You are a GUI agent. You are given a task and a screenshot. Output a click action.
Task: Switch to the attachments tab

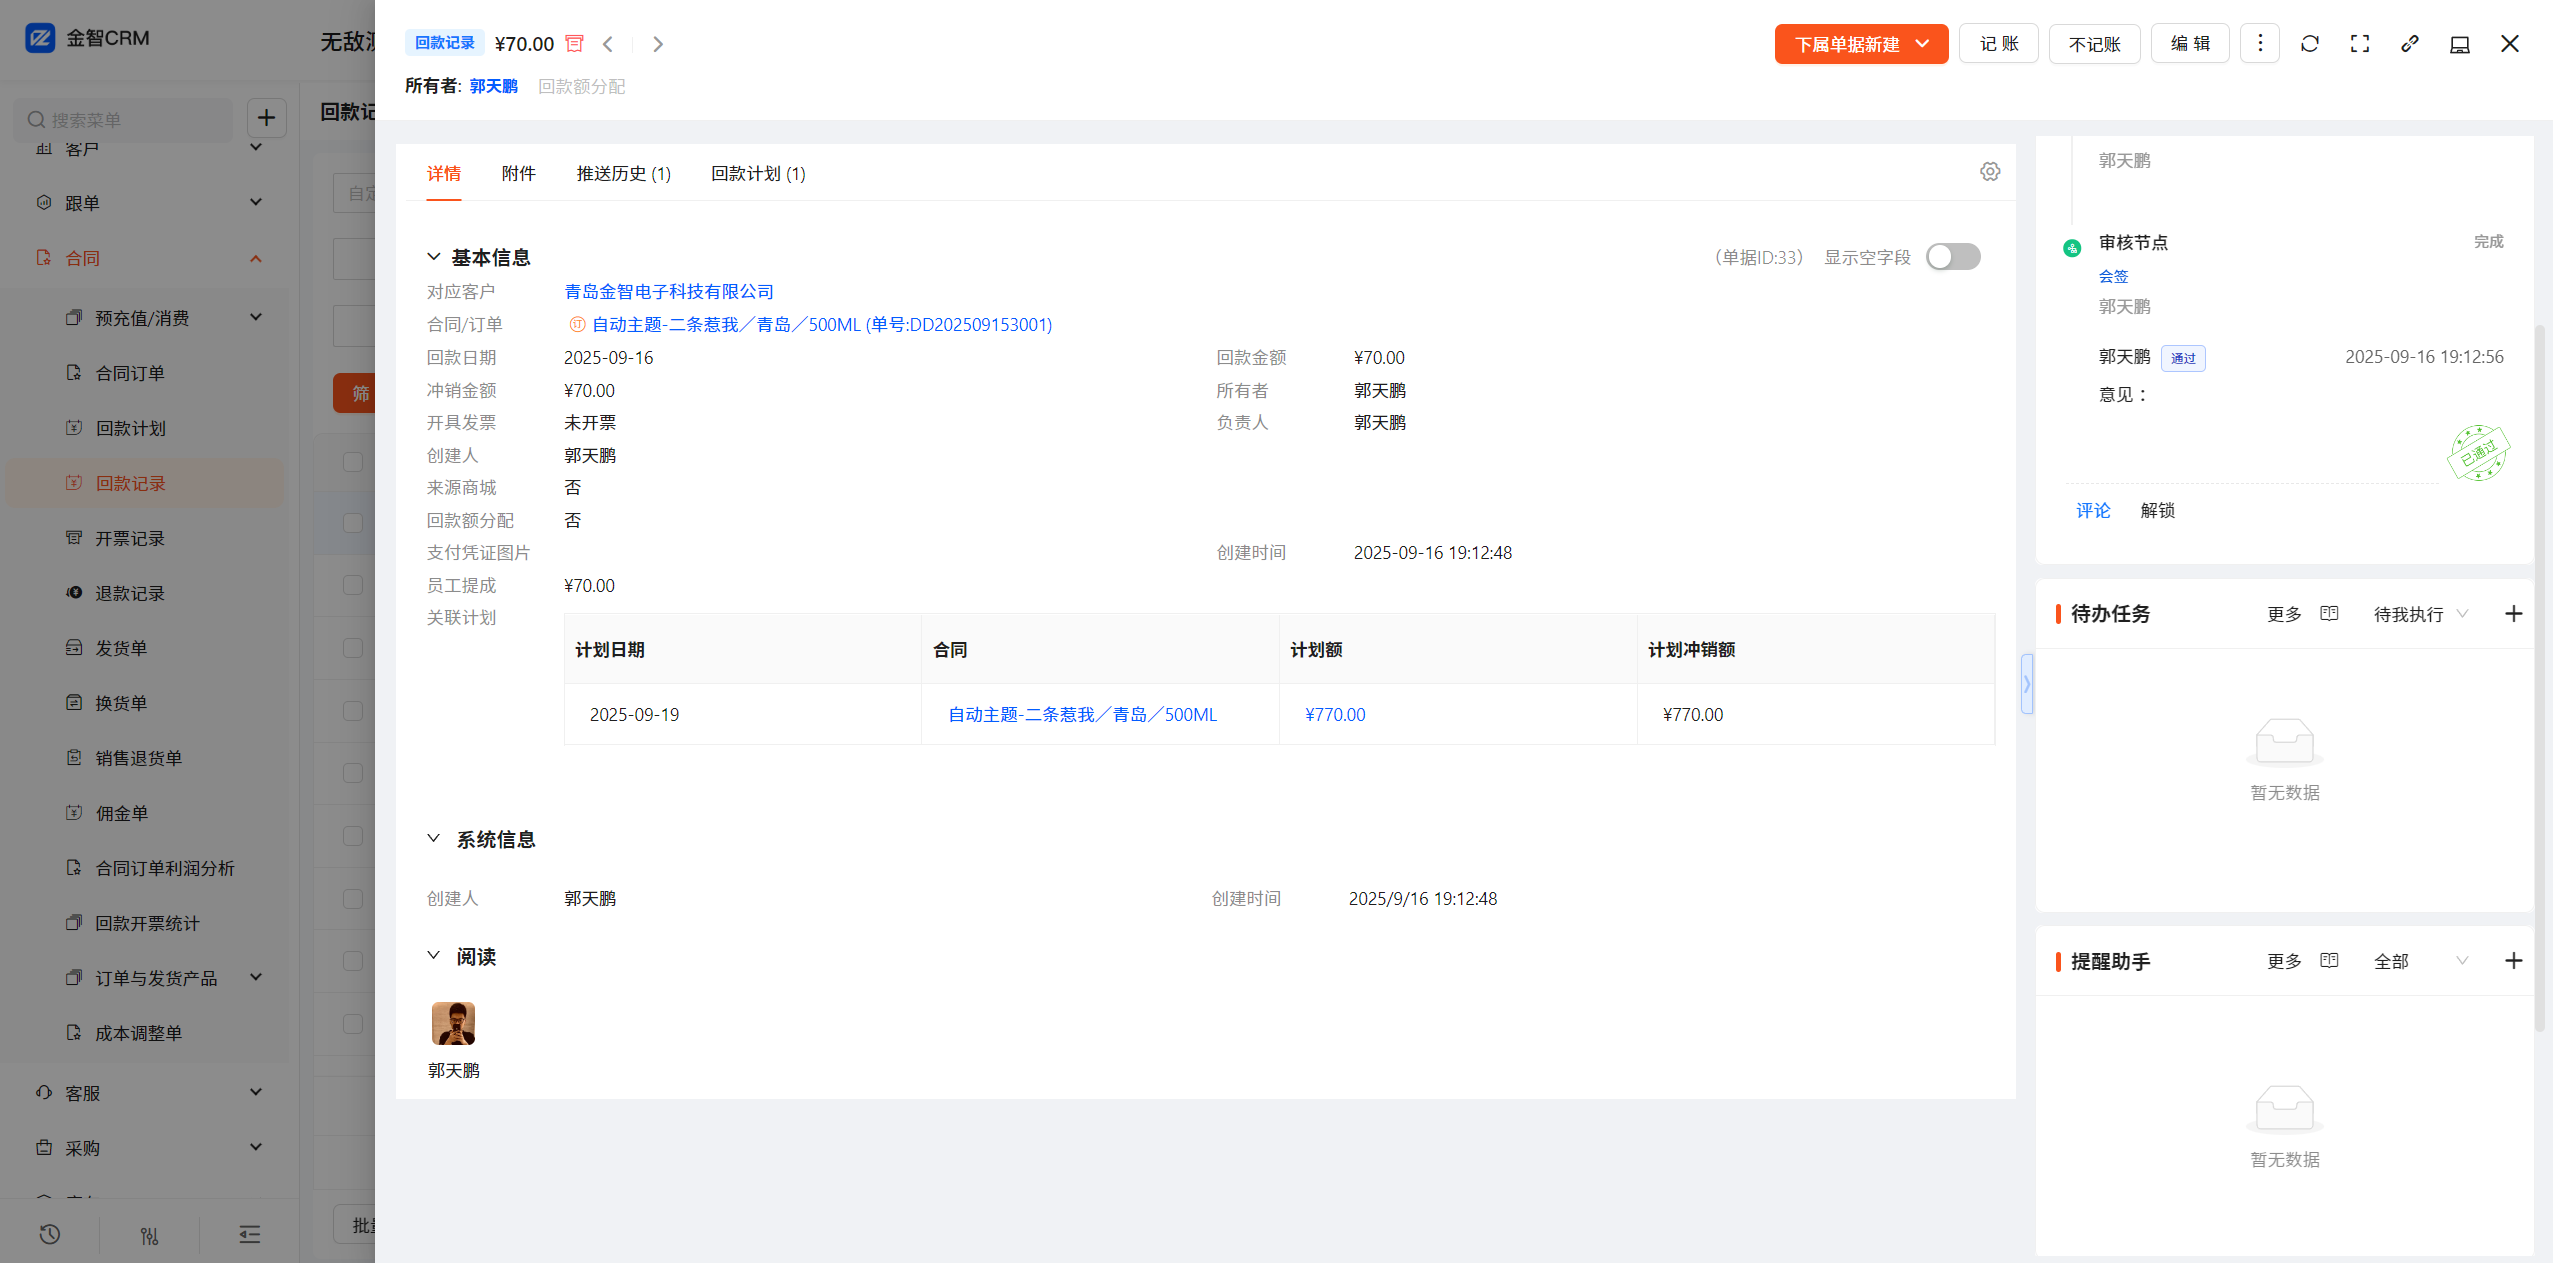click(518, 174)
